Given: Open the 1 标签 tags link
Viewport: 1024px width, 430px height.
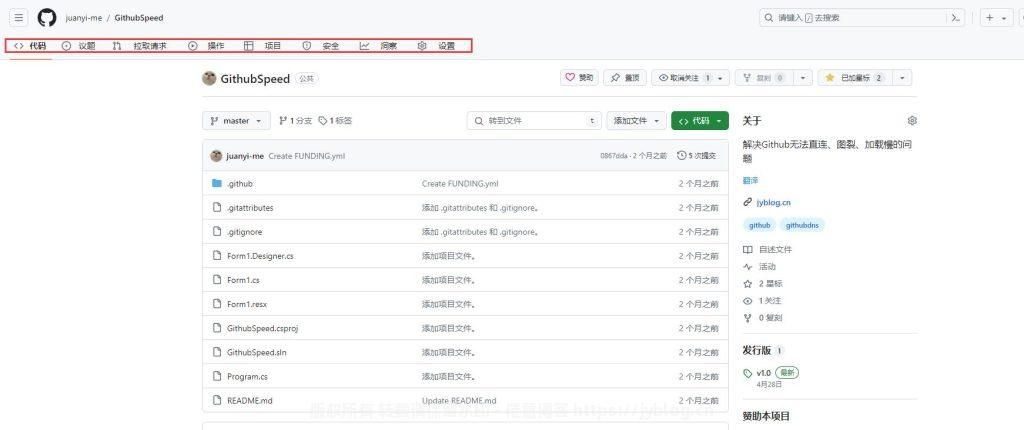Looking at the screenshot, I should (335, 121).
